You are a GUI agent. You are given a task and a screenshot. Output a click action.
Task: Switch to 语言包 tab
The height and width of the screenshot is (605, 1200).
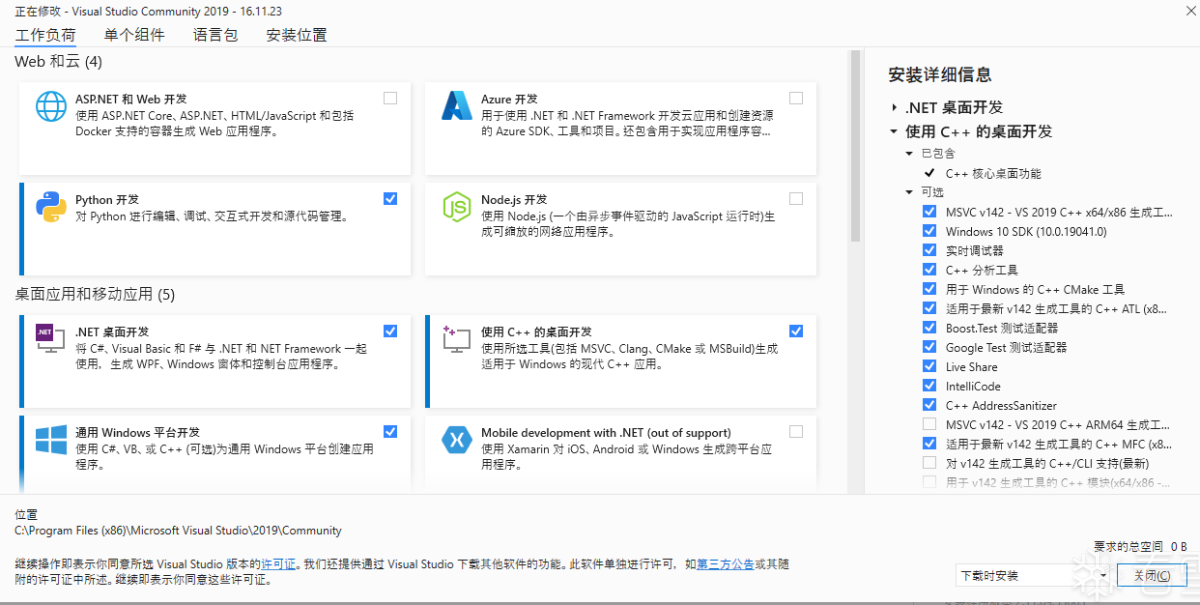[x=216, y=35]
